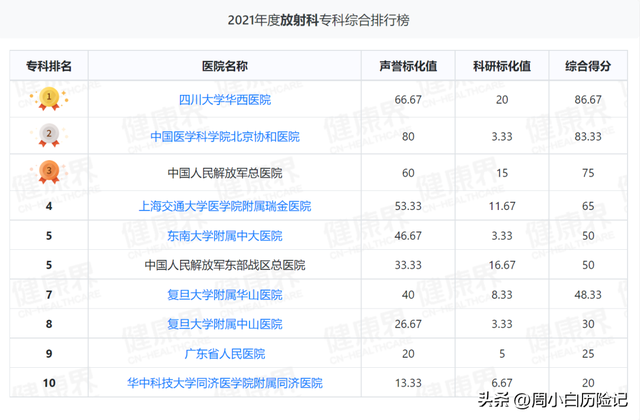Open 中国医学科学院北京协和医院 link
This screenshot has height=420, width=640.
tap(225, 136)
